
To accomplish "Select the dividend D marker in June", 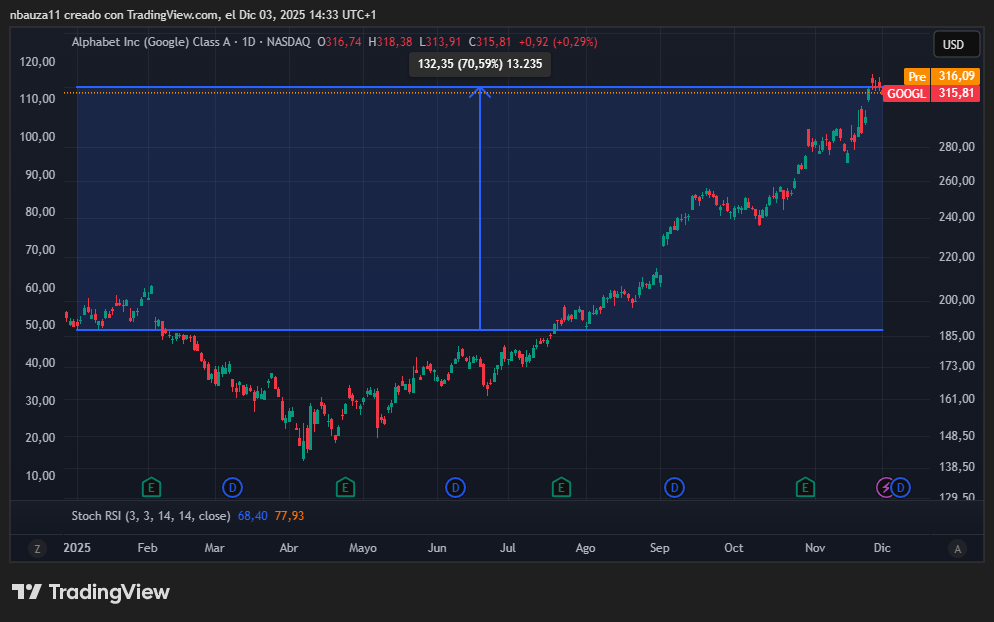I will click(x=455, y=487).
